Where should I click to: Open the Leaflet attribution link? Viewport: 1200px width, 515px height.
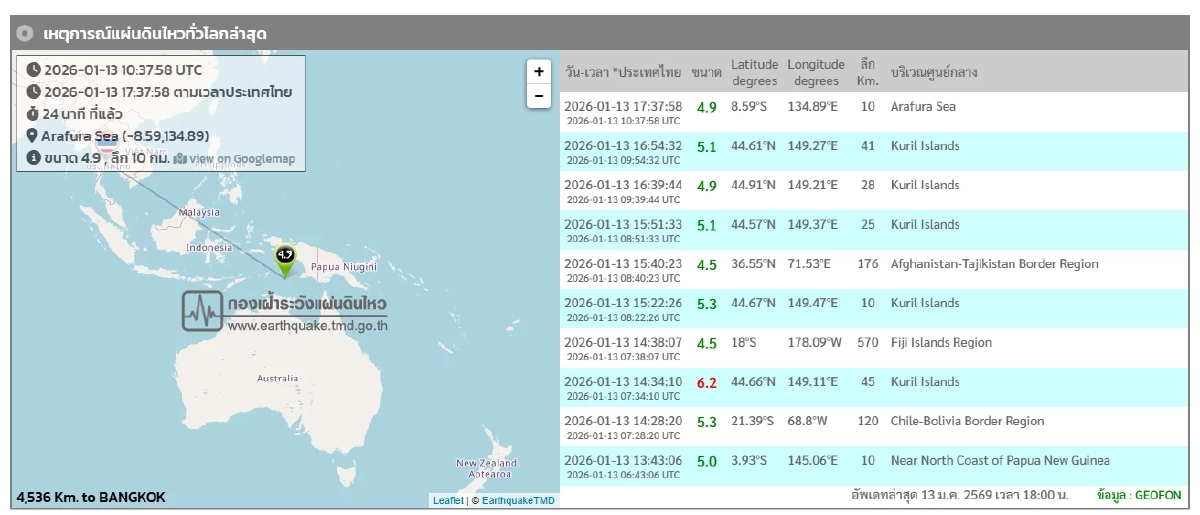pyautogui.click(x=448, y=500)
